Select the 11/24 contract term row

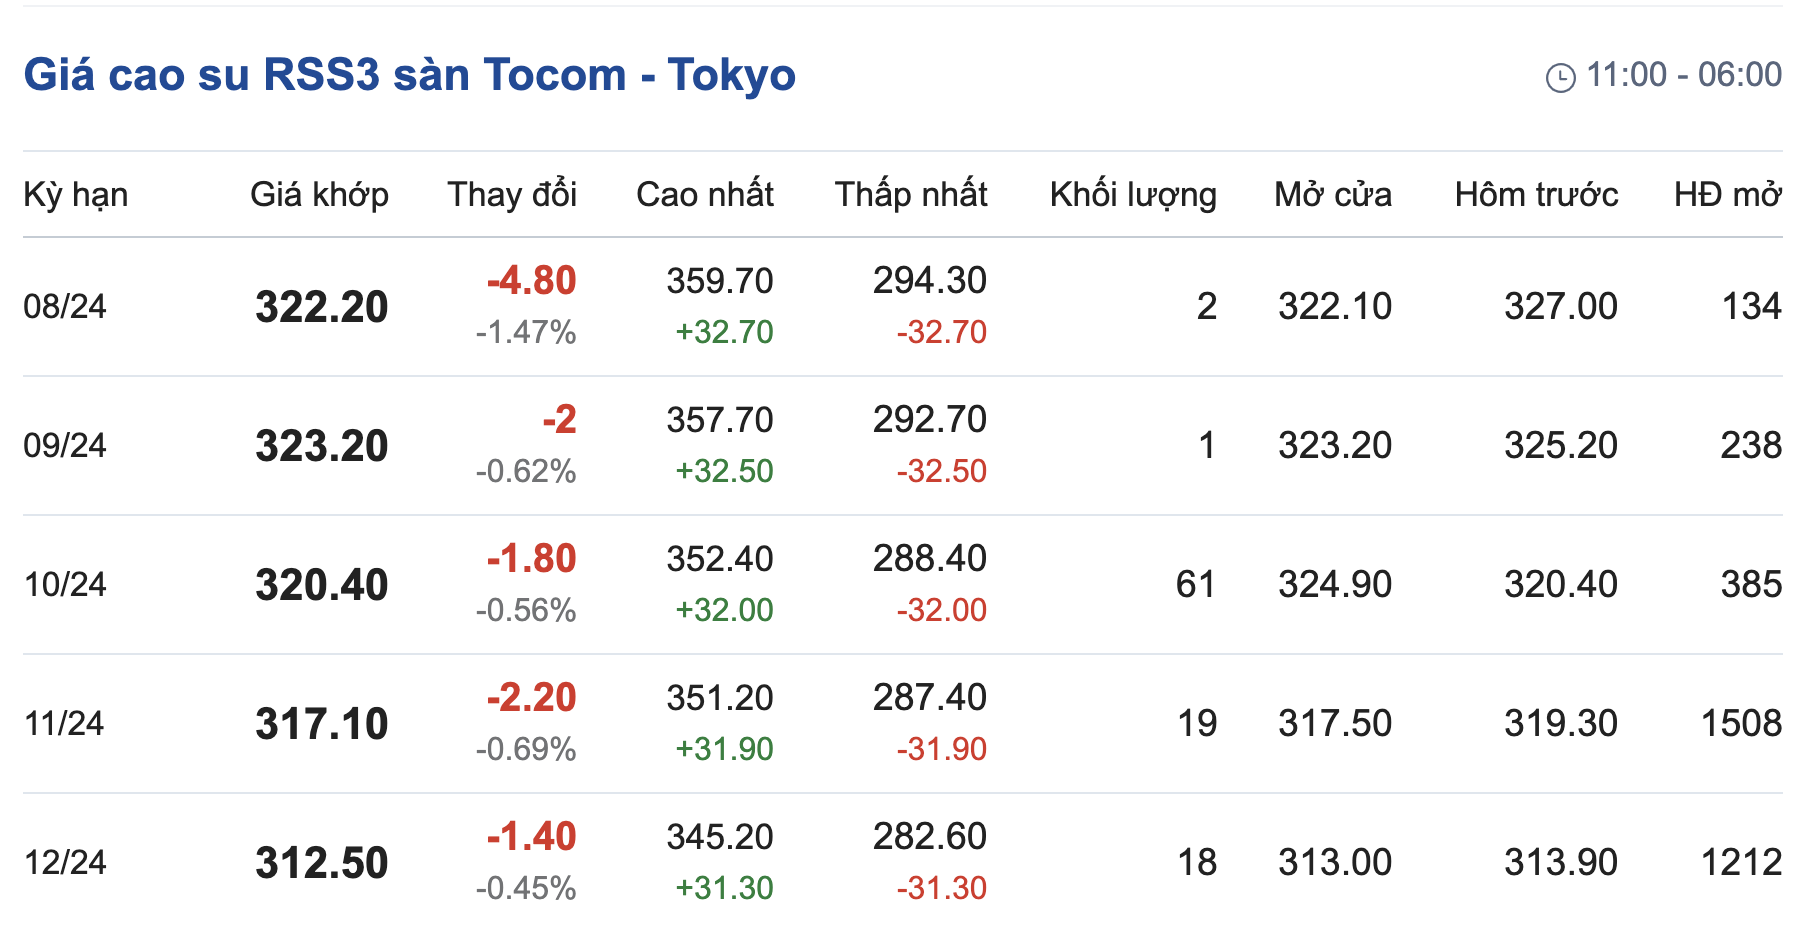[64, 723]
